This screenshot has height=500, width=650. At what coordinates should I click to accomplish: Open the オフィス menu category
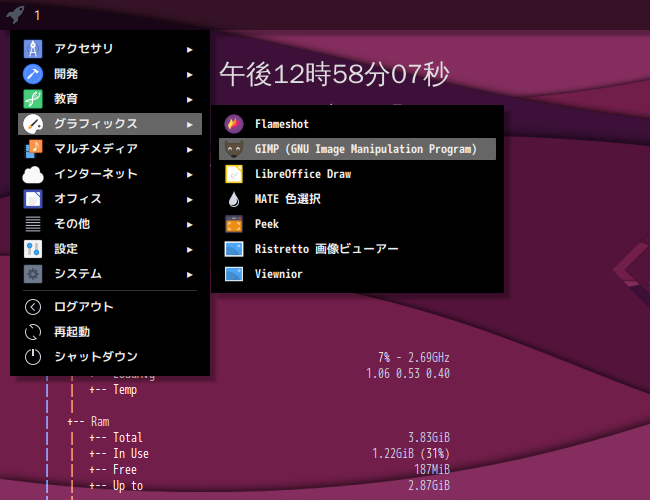tap(110, 199)
